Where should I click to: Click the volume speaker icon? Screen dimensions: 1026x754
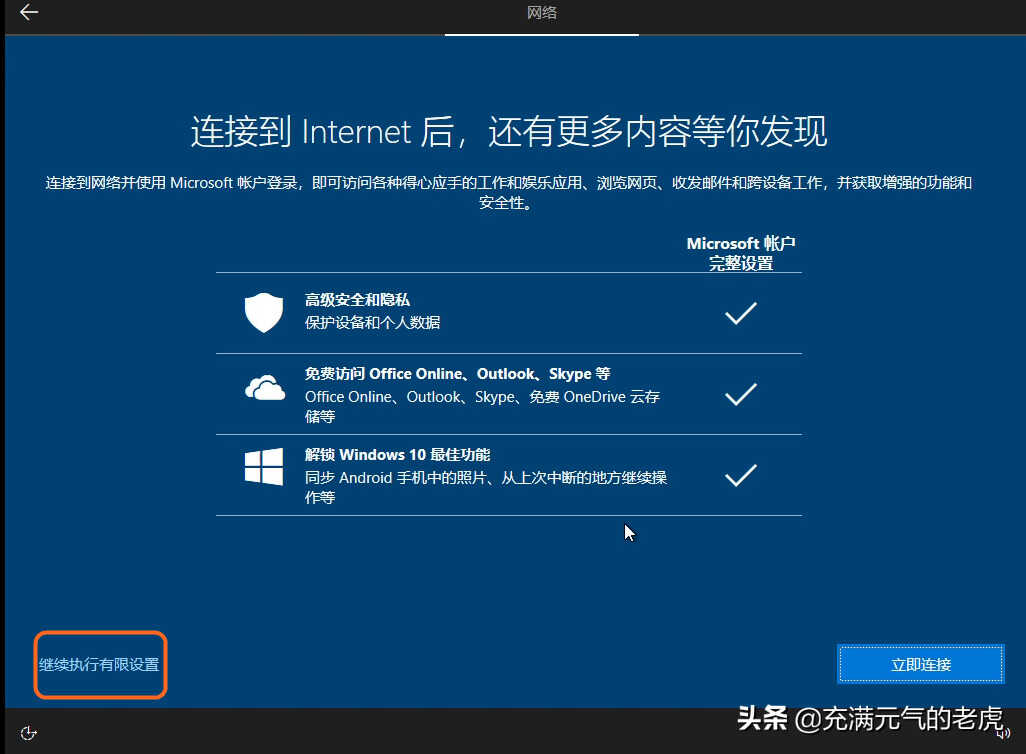coord(1003,734)
